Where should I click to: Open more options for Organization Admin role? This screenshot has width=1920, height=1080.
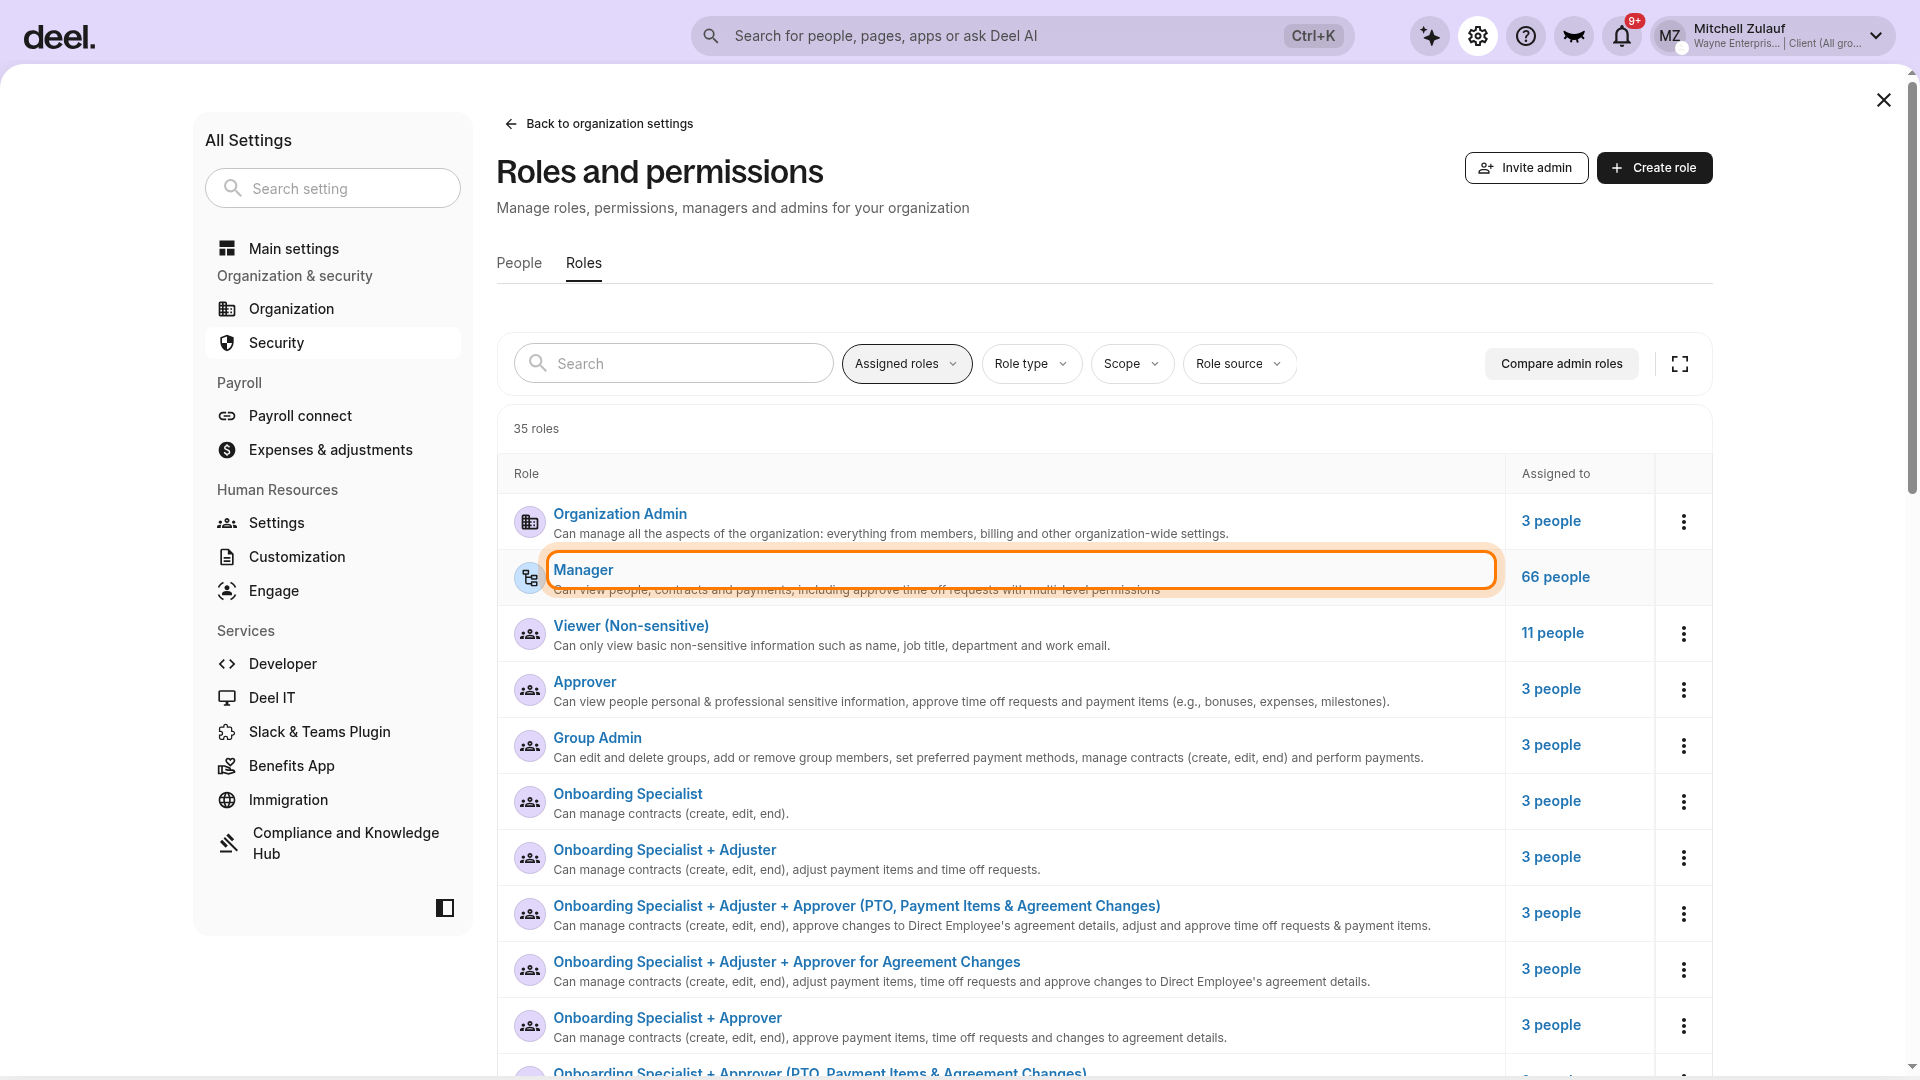1684,522
